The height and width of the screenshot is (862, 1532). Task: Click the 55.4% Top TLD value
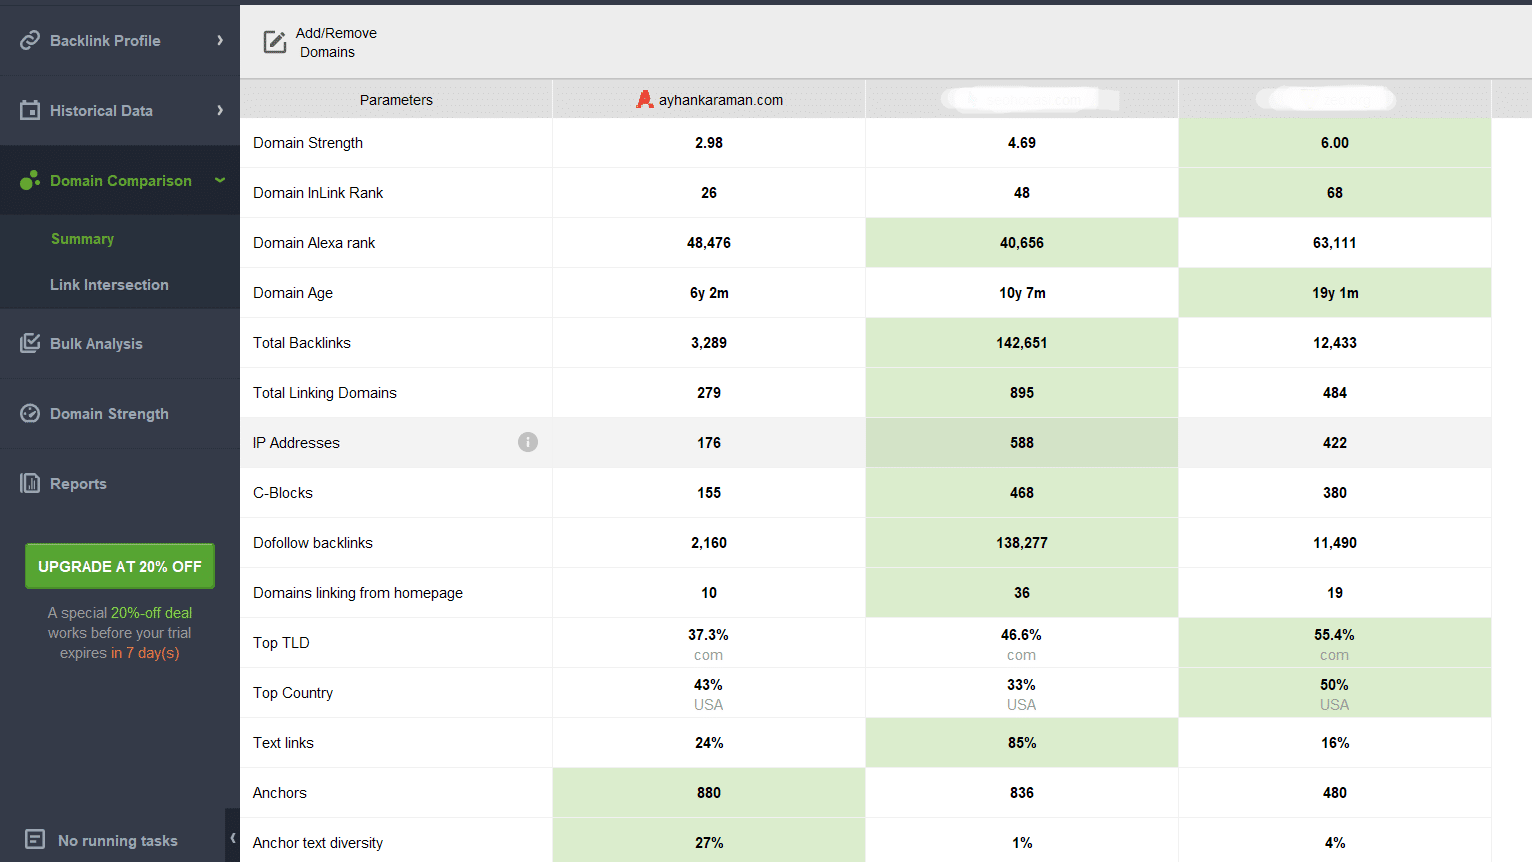1335,635
